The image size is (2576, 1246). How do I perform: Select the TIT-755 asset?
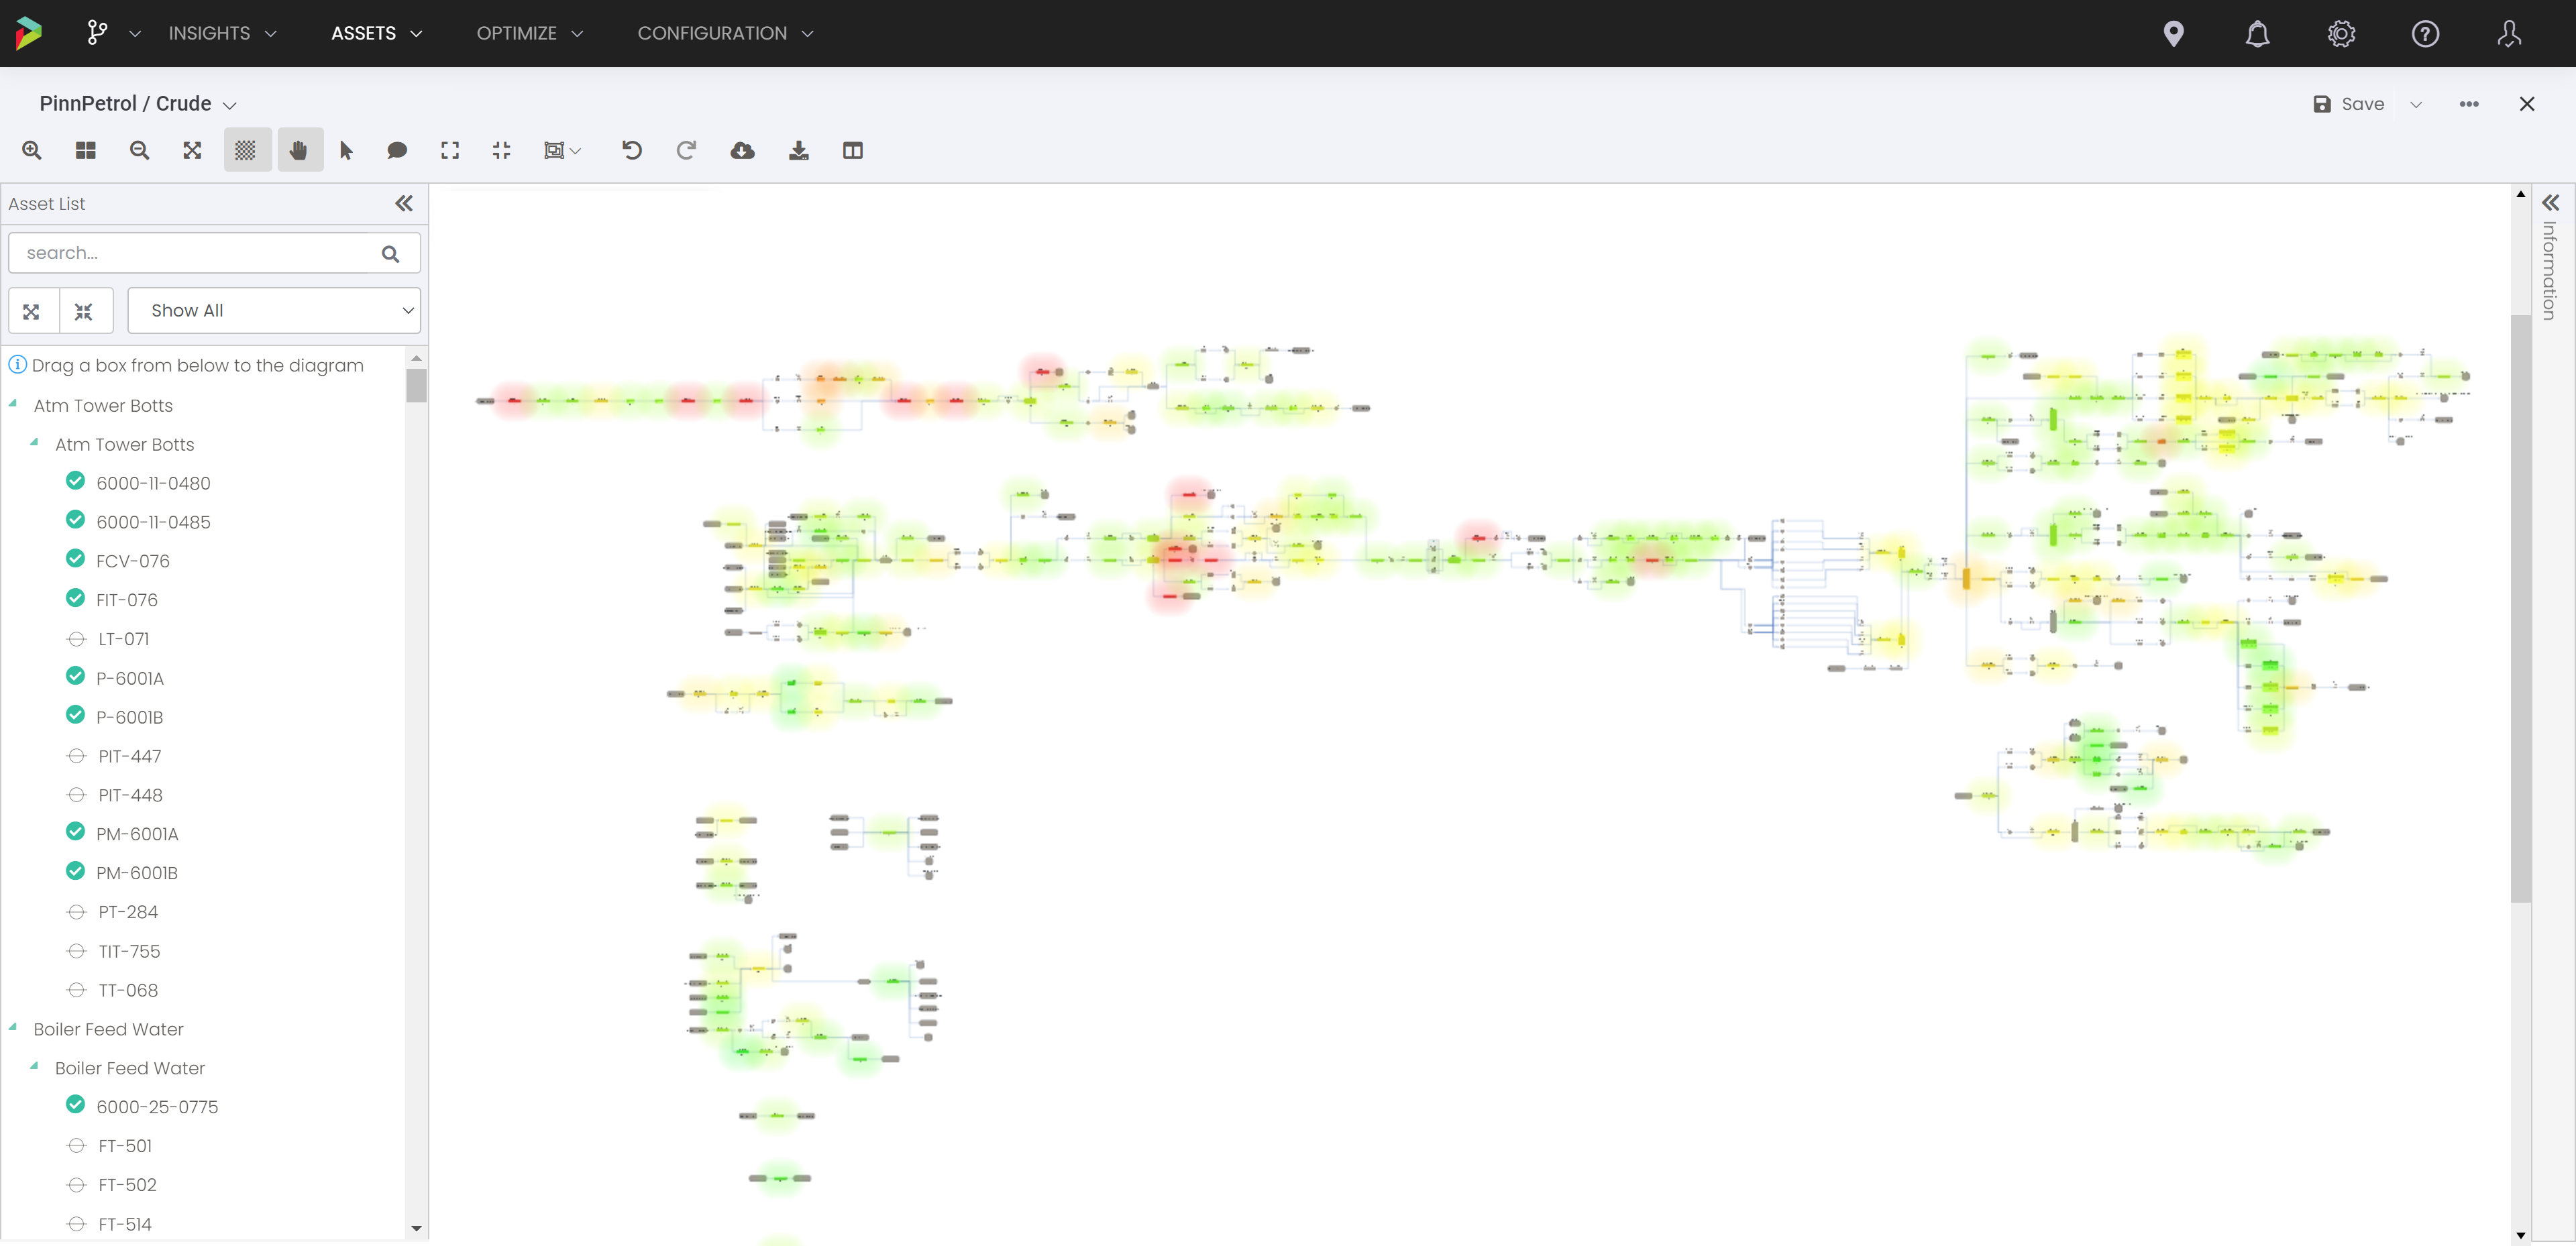(x=129, y=952)
